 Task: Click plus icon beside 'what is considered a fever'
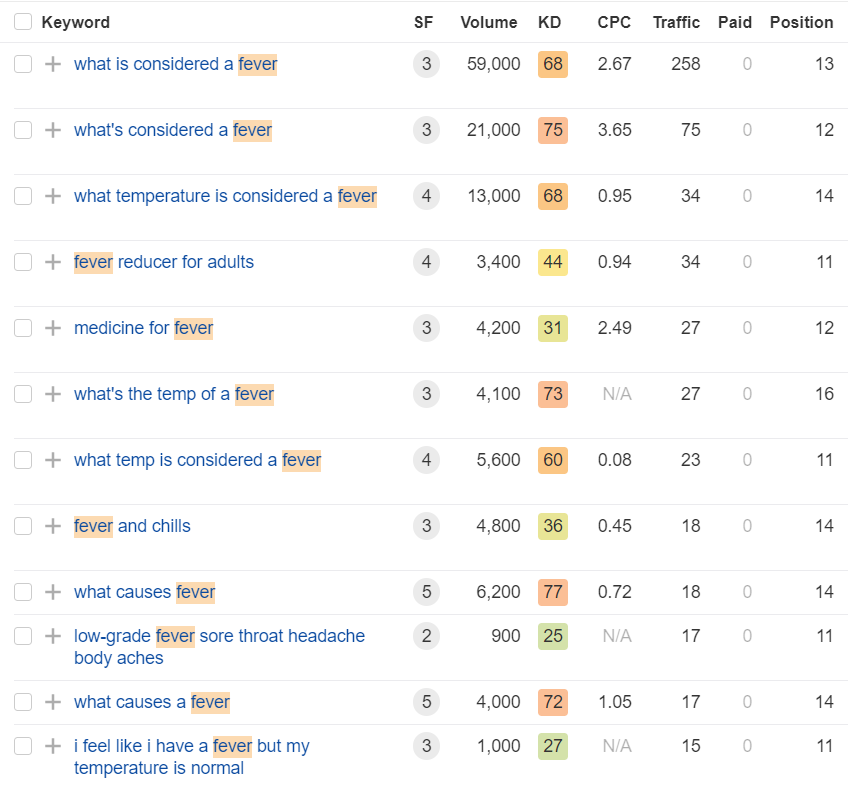pyautogui.click(x=53, y=64)
